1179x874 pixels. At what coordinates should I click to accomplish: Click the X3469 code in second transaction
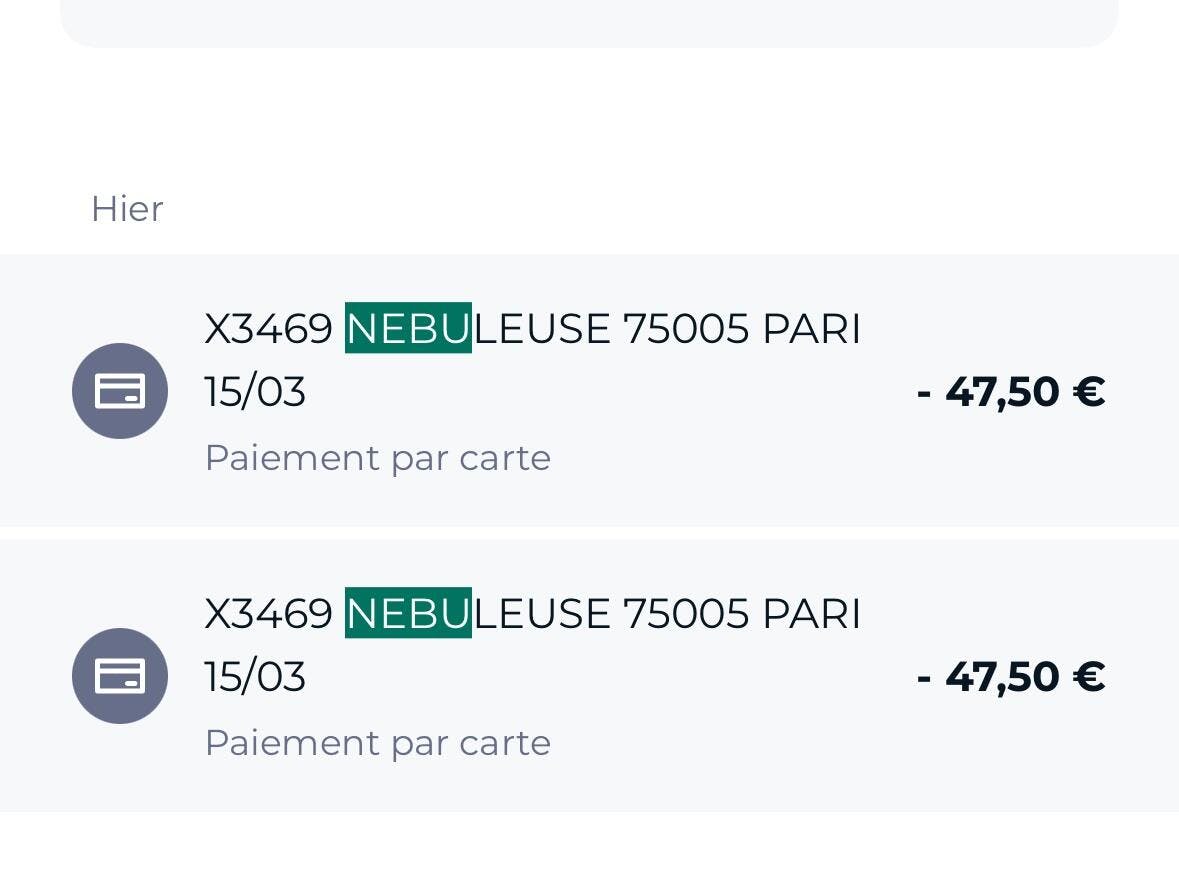(268, 614)
